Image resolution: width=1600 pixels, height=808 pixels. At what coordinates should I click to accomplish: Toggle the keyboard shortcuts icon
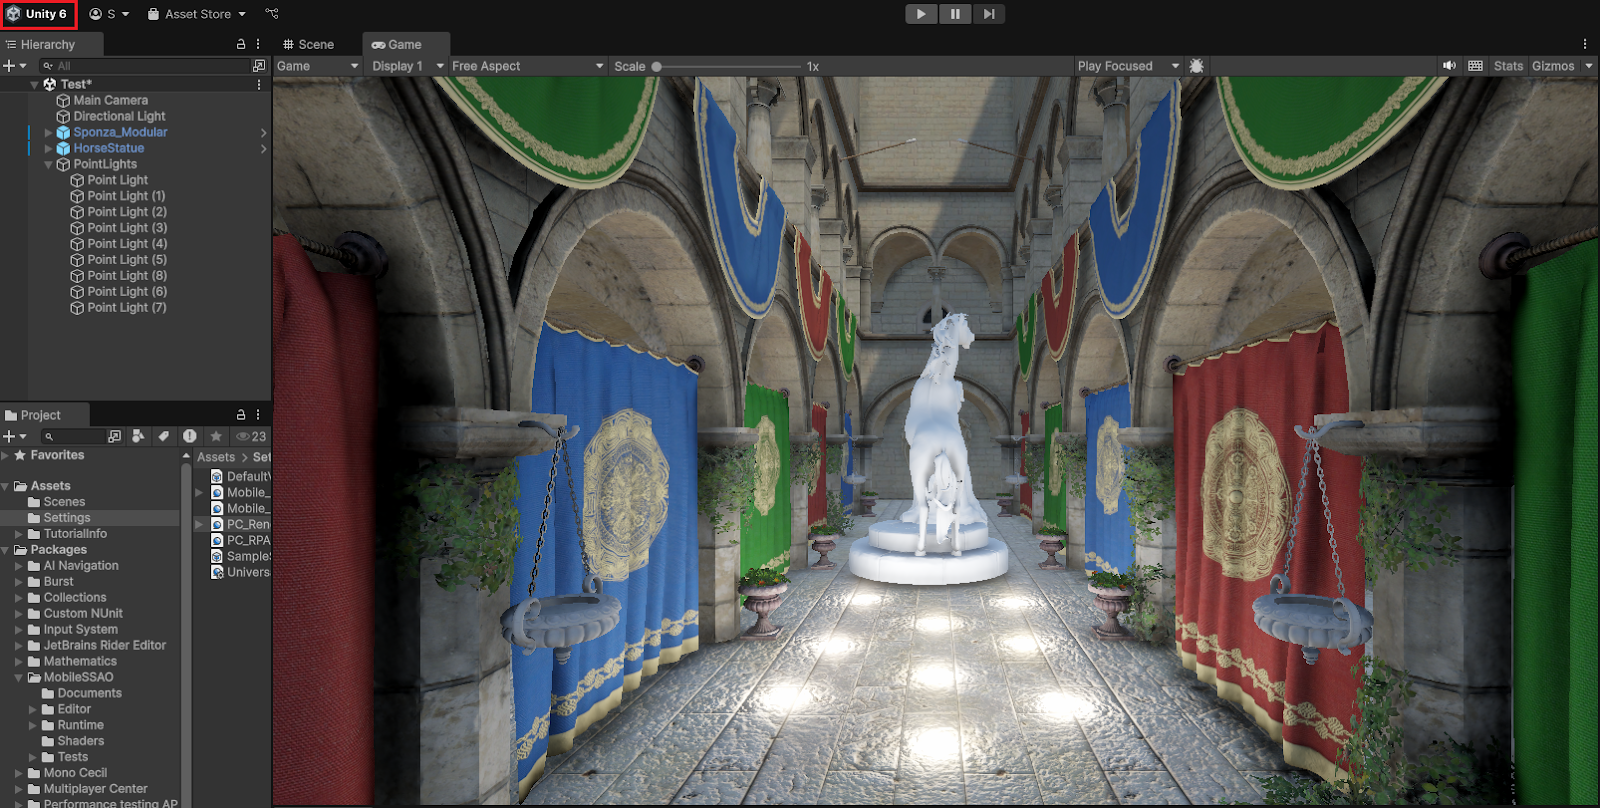(x=1475, y=66)
